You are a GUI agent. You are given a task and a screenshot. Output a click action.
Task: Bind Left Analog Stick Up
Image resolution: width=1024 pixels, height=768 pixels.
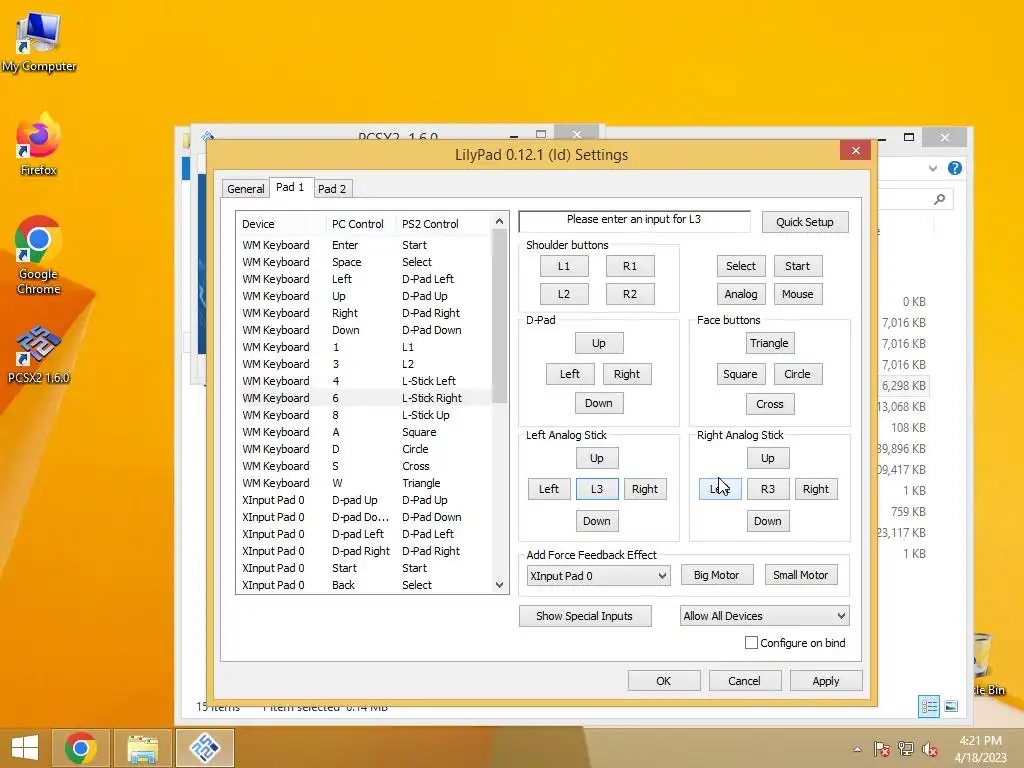(x=597, y=458)
